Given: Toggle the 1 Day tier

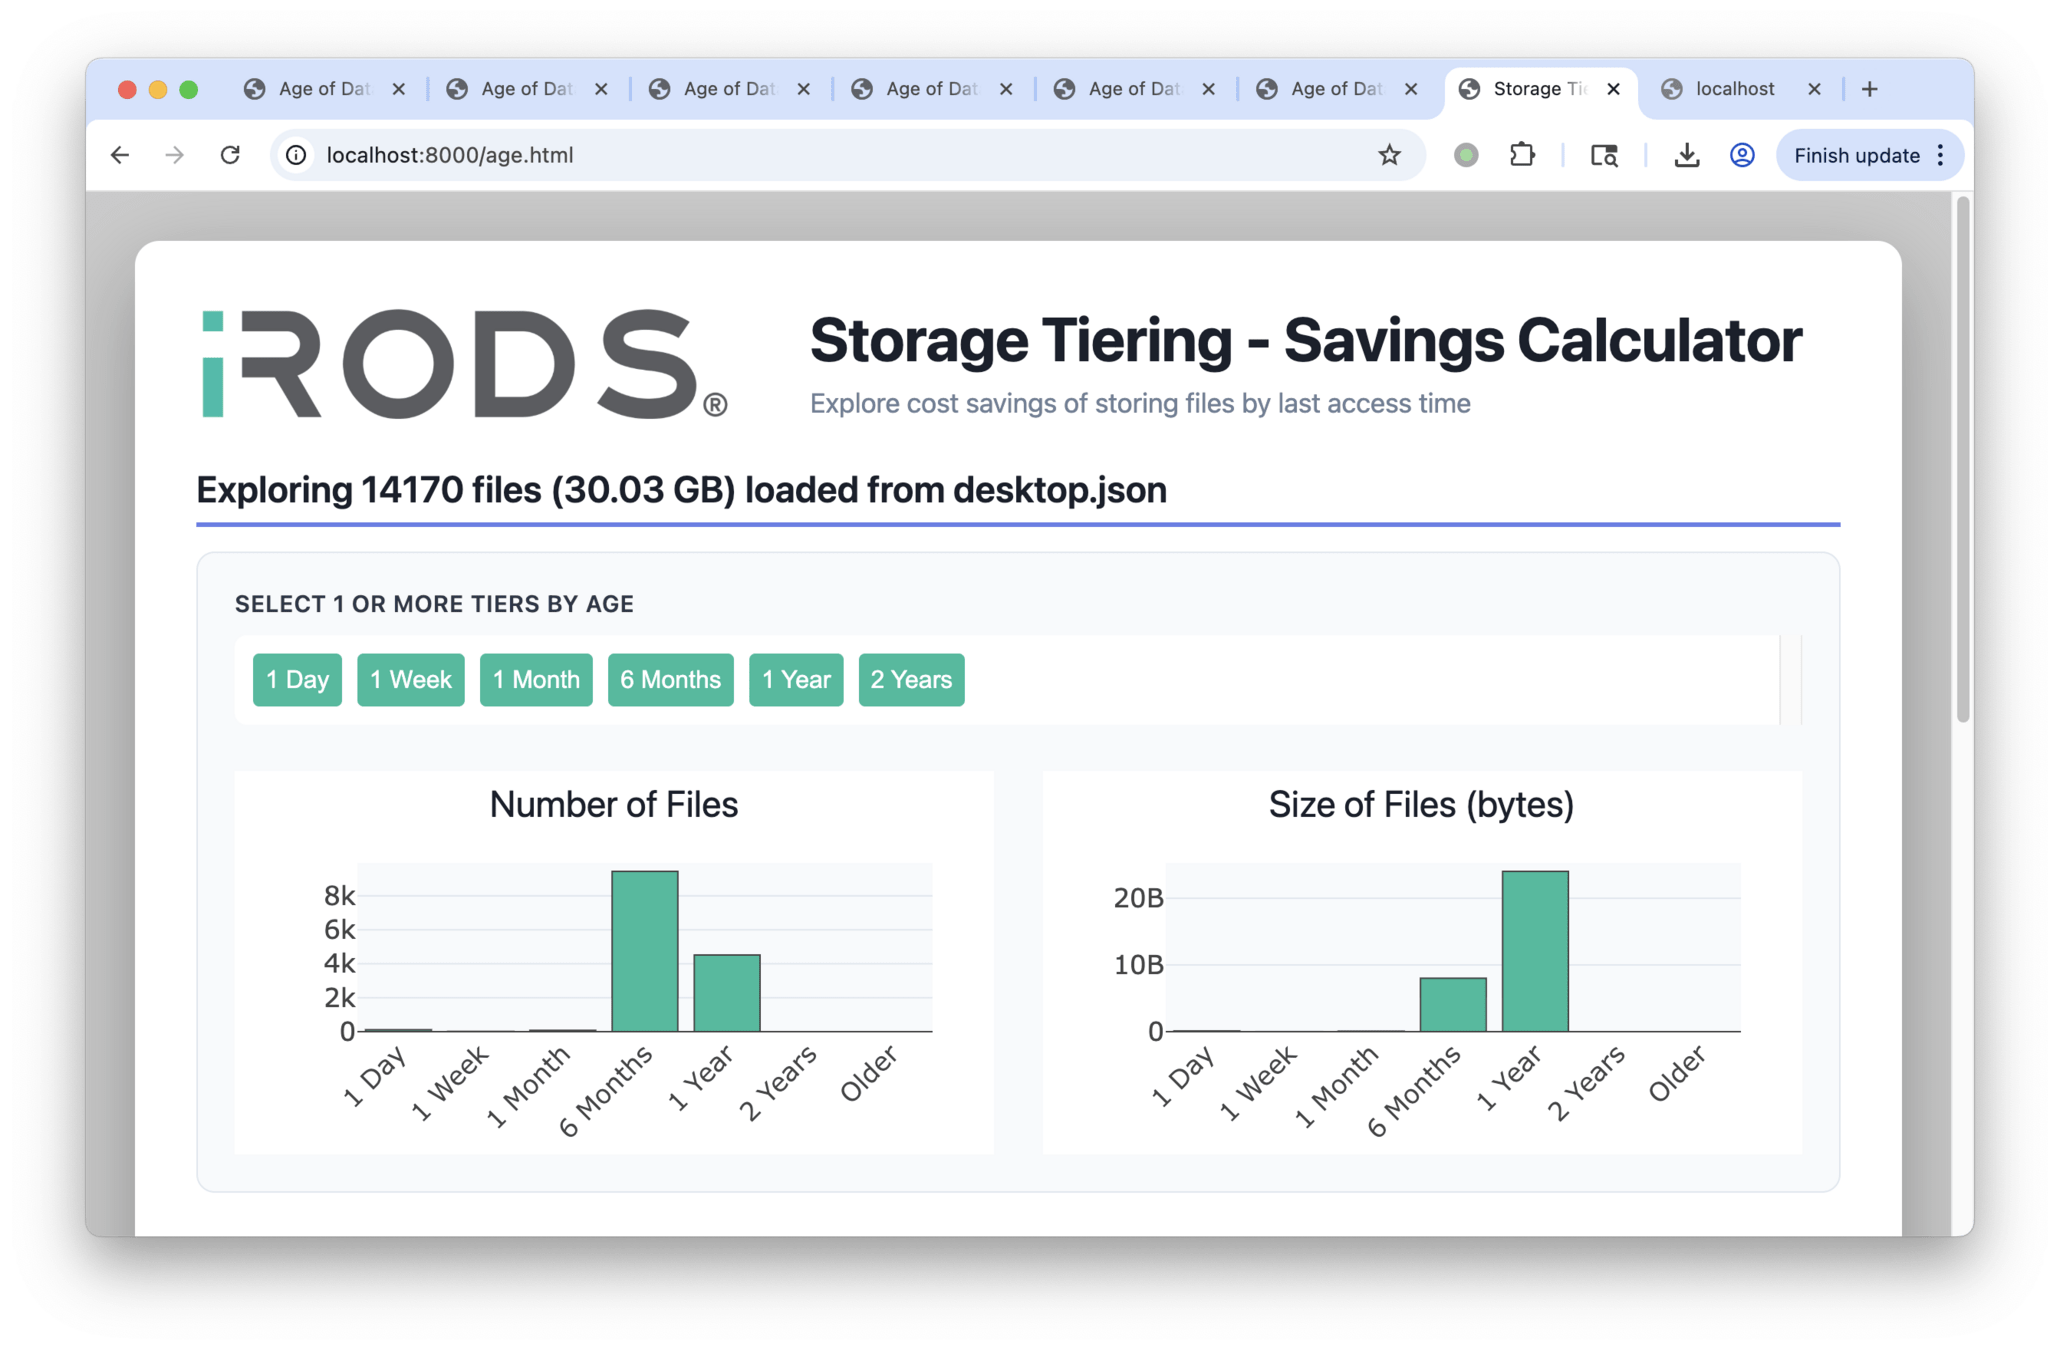Looking at the screenshot, I should (x=297, y=680).
